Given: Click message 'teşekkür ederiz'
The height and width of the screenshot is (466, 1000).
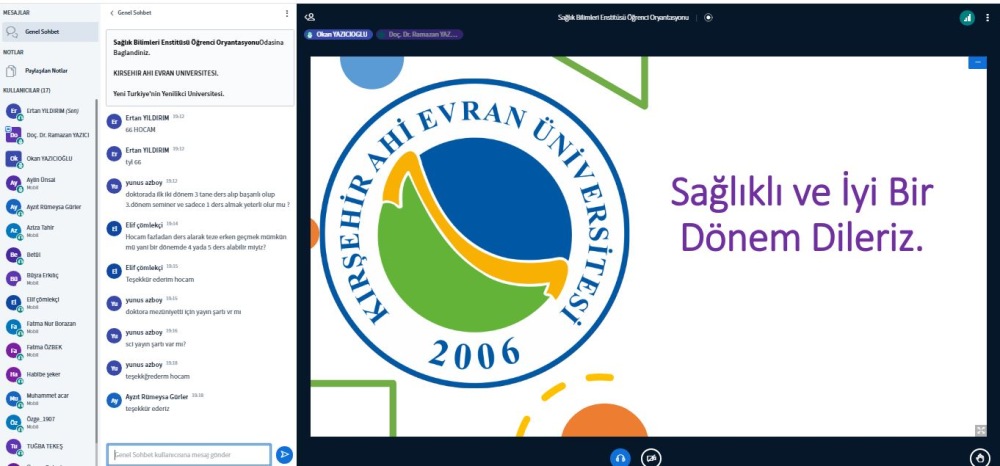Looking at the screenshot, I should click(147, 409).
